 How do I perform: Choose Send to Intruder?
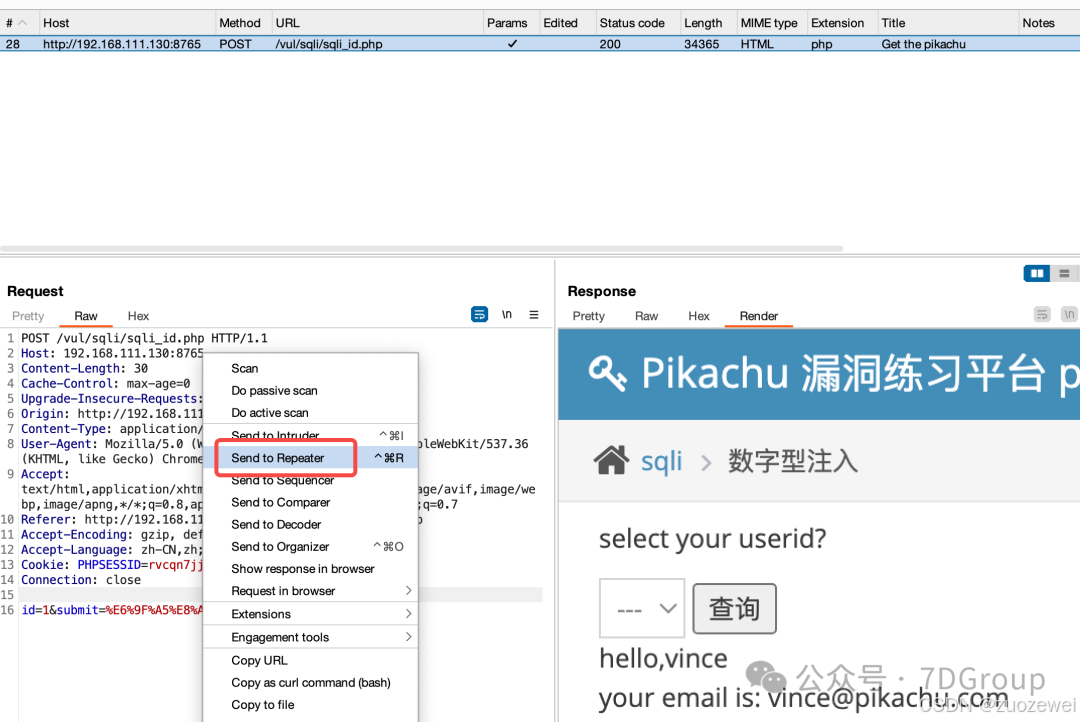click(311, 435)
